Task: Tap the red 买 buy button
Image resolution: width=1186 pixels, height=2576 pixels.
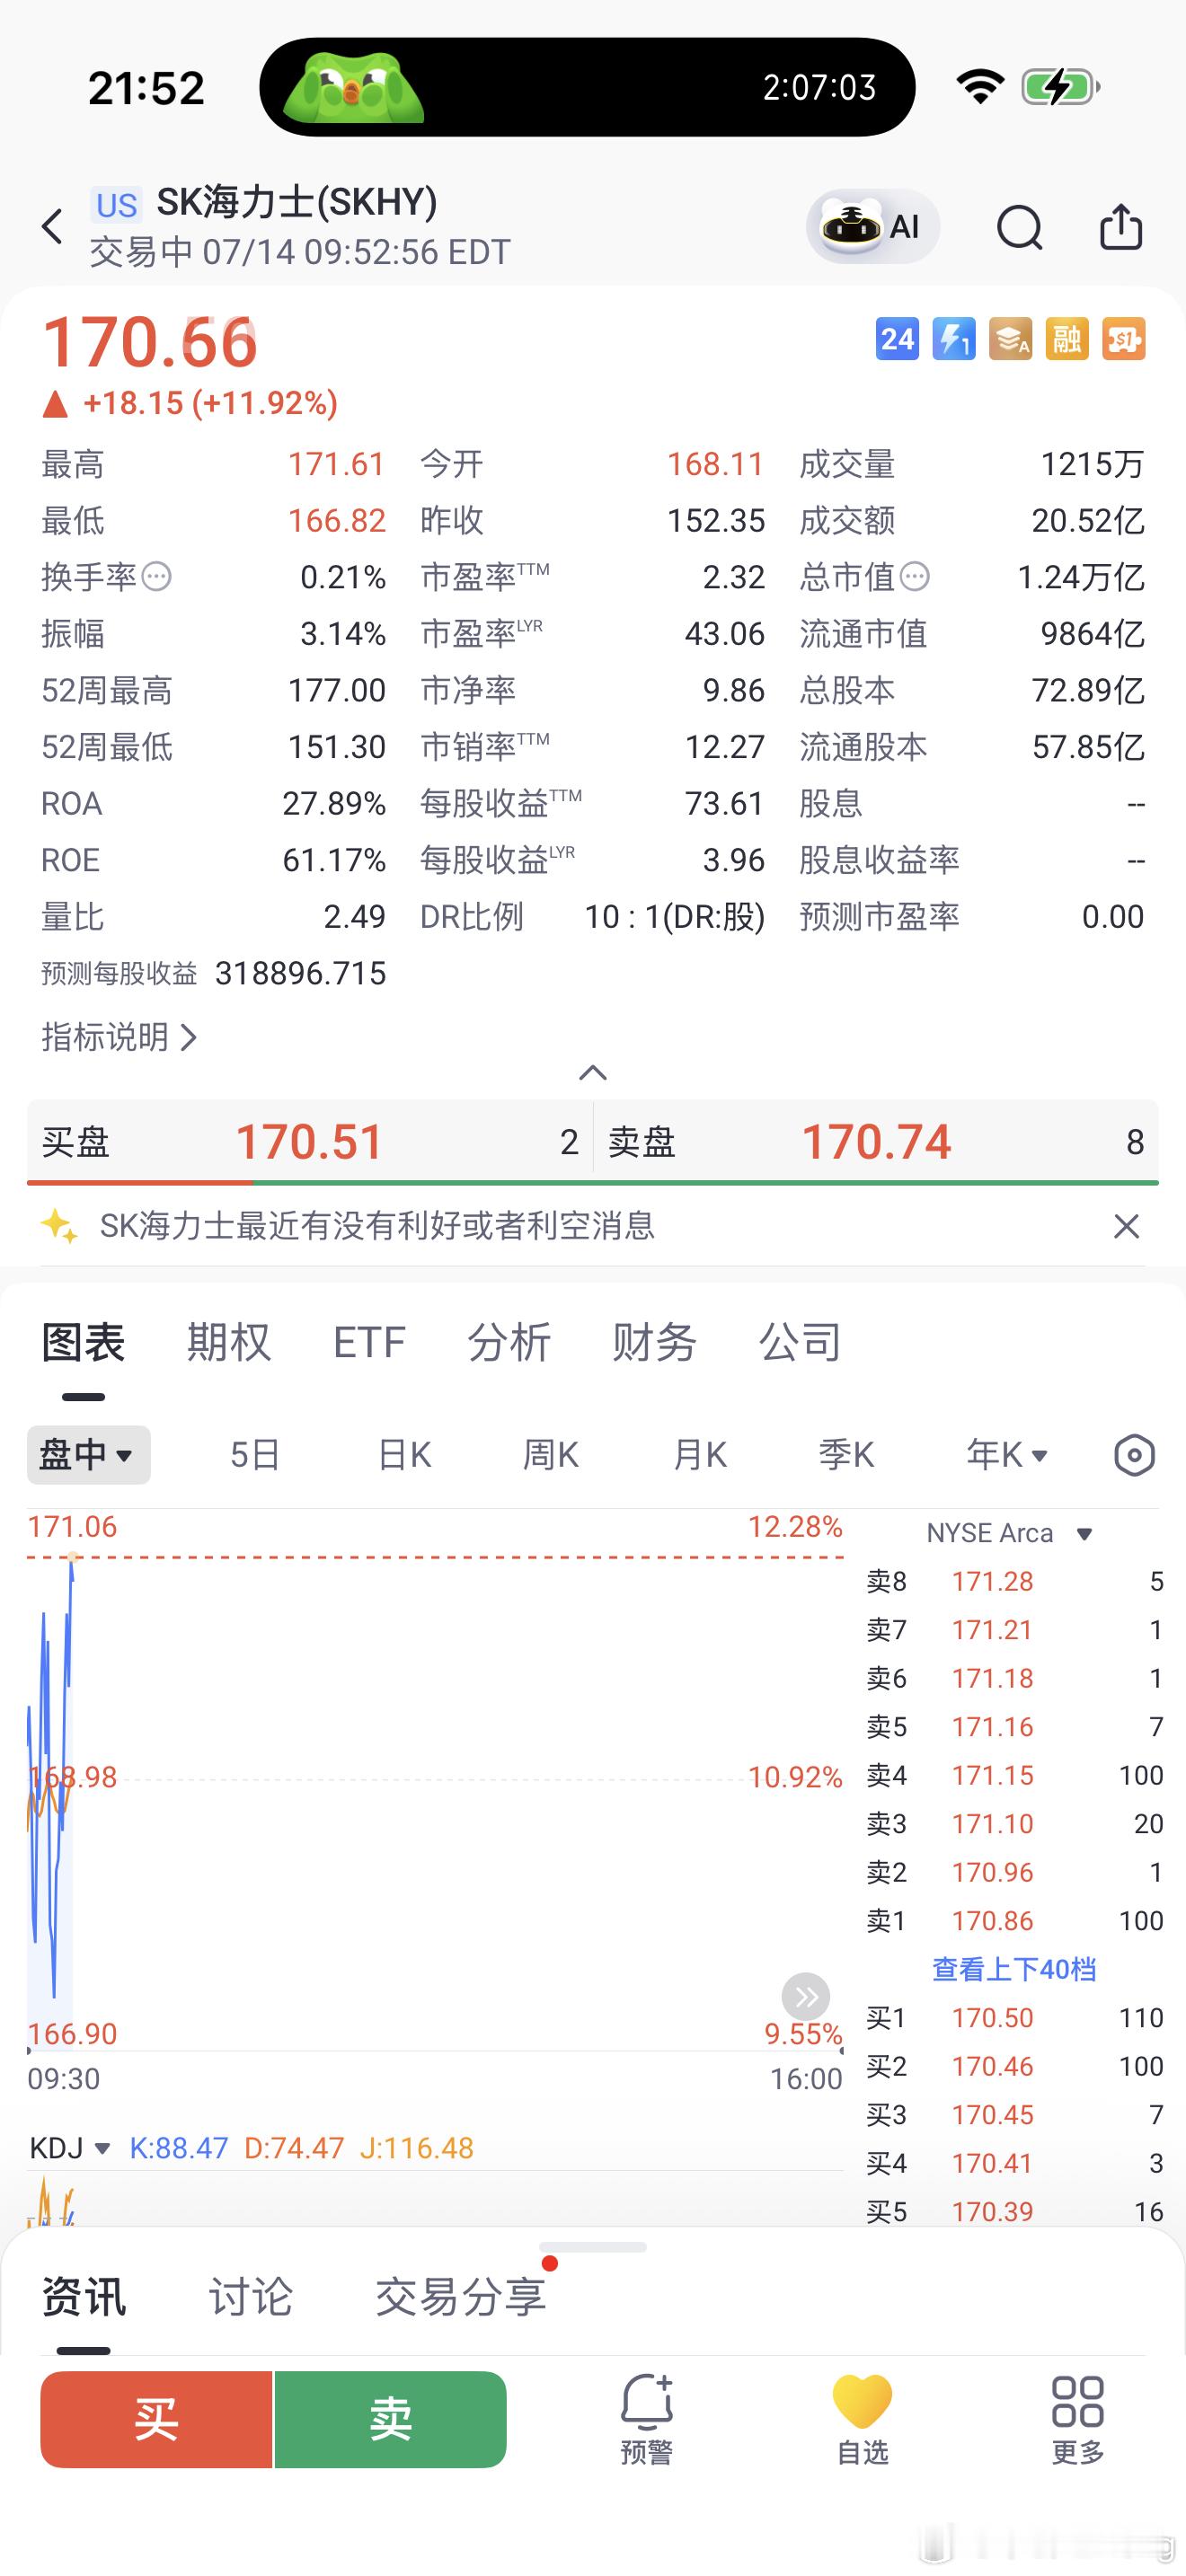Action: click(x=156, y=2420)
